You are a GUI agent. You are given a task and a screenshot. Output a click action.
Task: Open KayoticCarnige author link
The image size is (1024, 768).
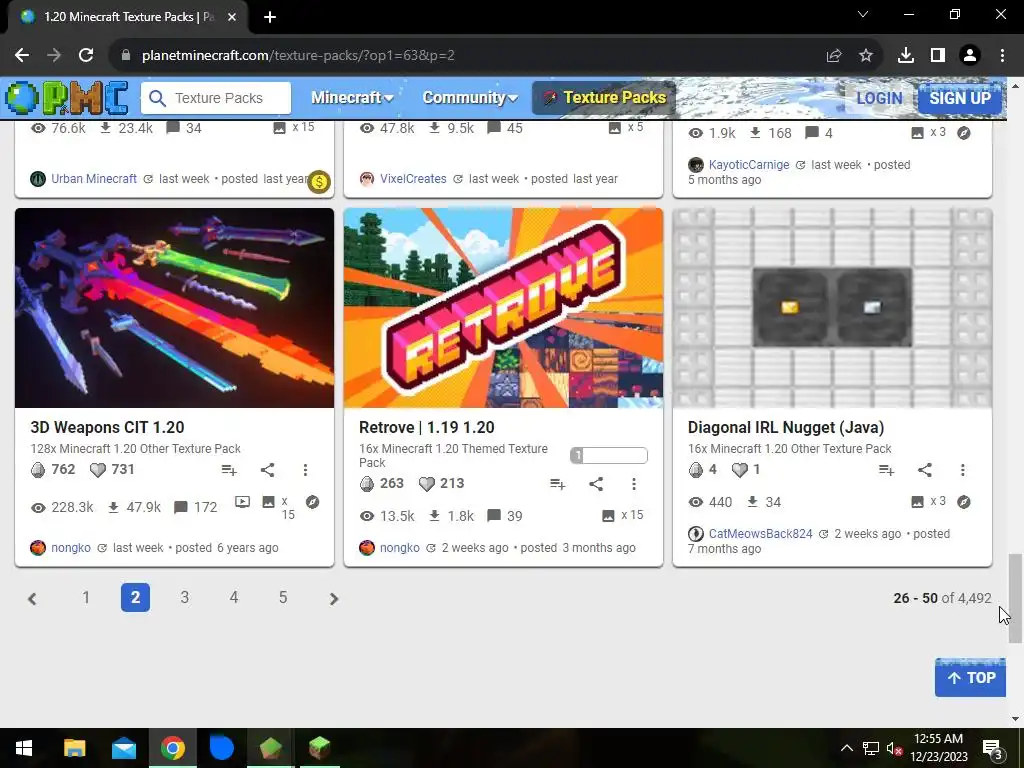tap(749, 165)
